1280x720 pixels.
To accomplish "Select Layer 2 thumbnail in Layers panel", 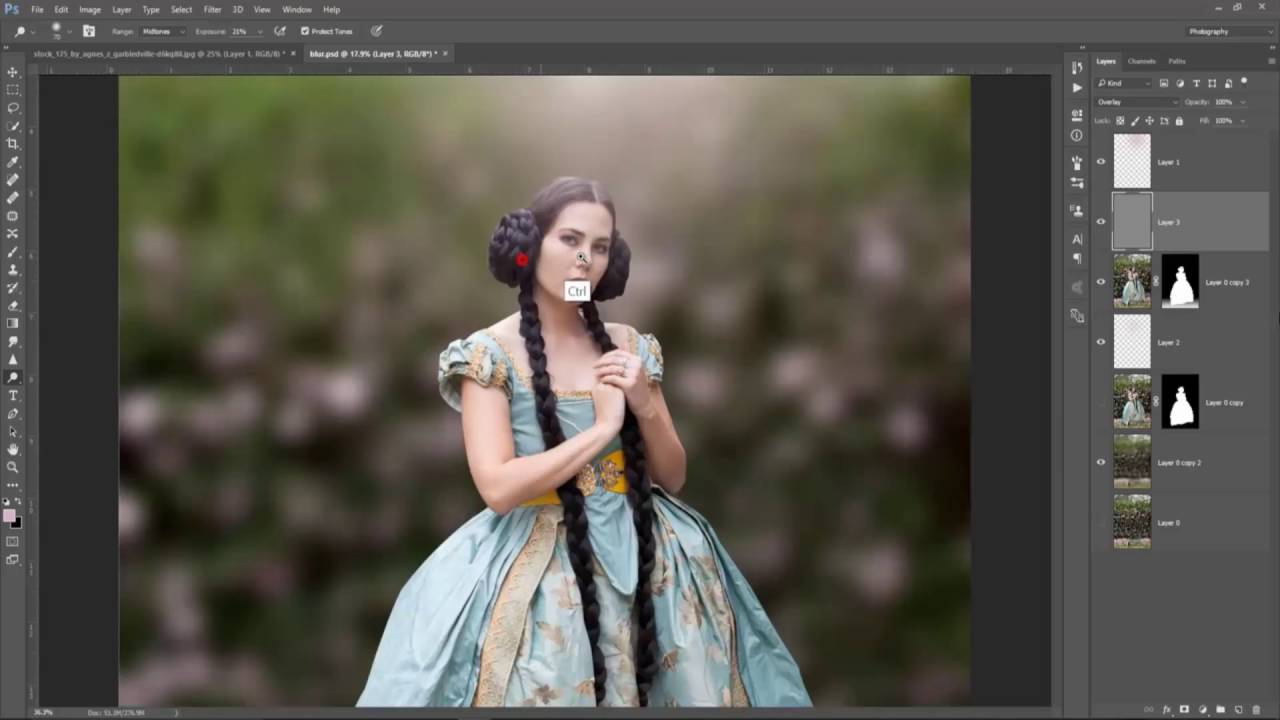I will (1132, 342).
